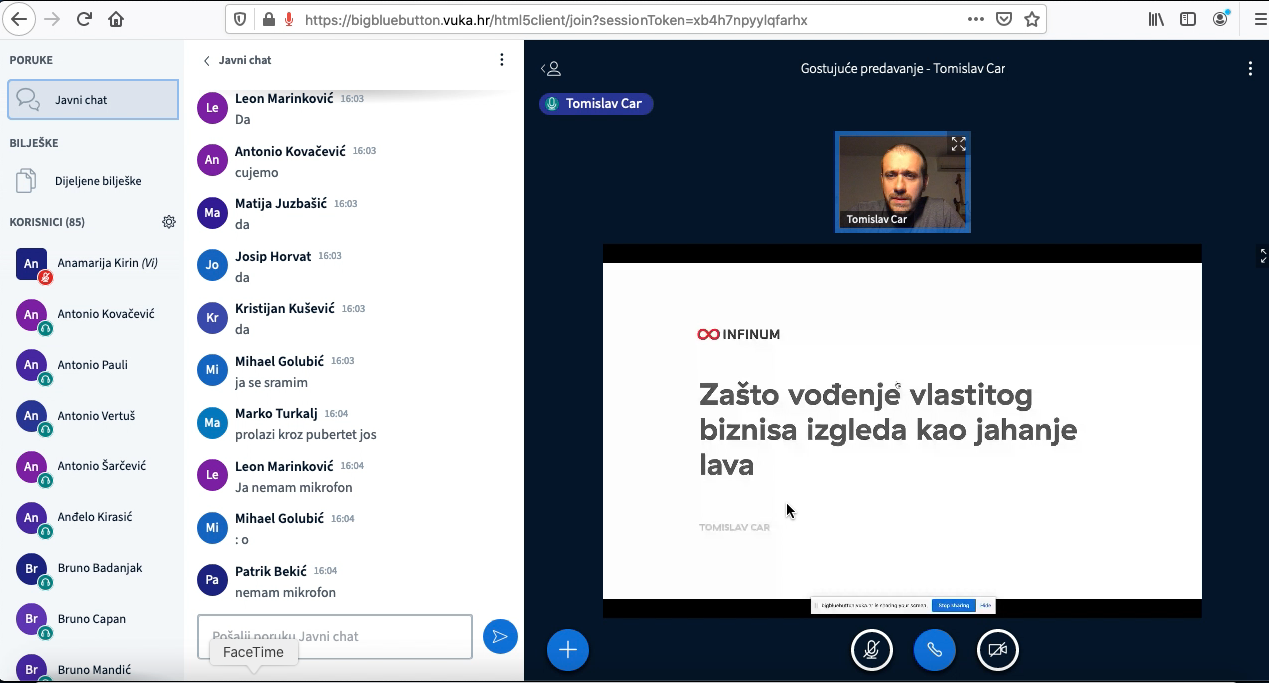Open the users settings gear icon
This screenshot has height=683, width=1269.
(x=169, y=222)
